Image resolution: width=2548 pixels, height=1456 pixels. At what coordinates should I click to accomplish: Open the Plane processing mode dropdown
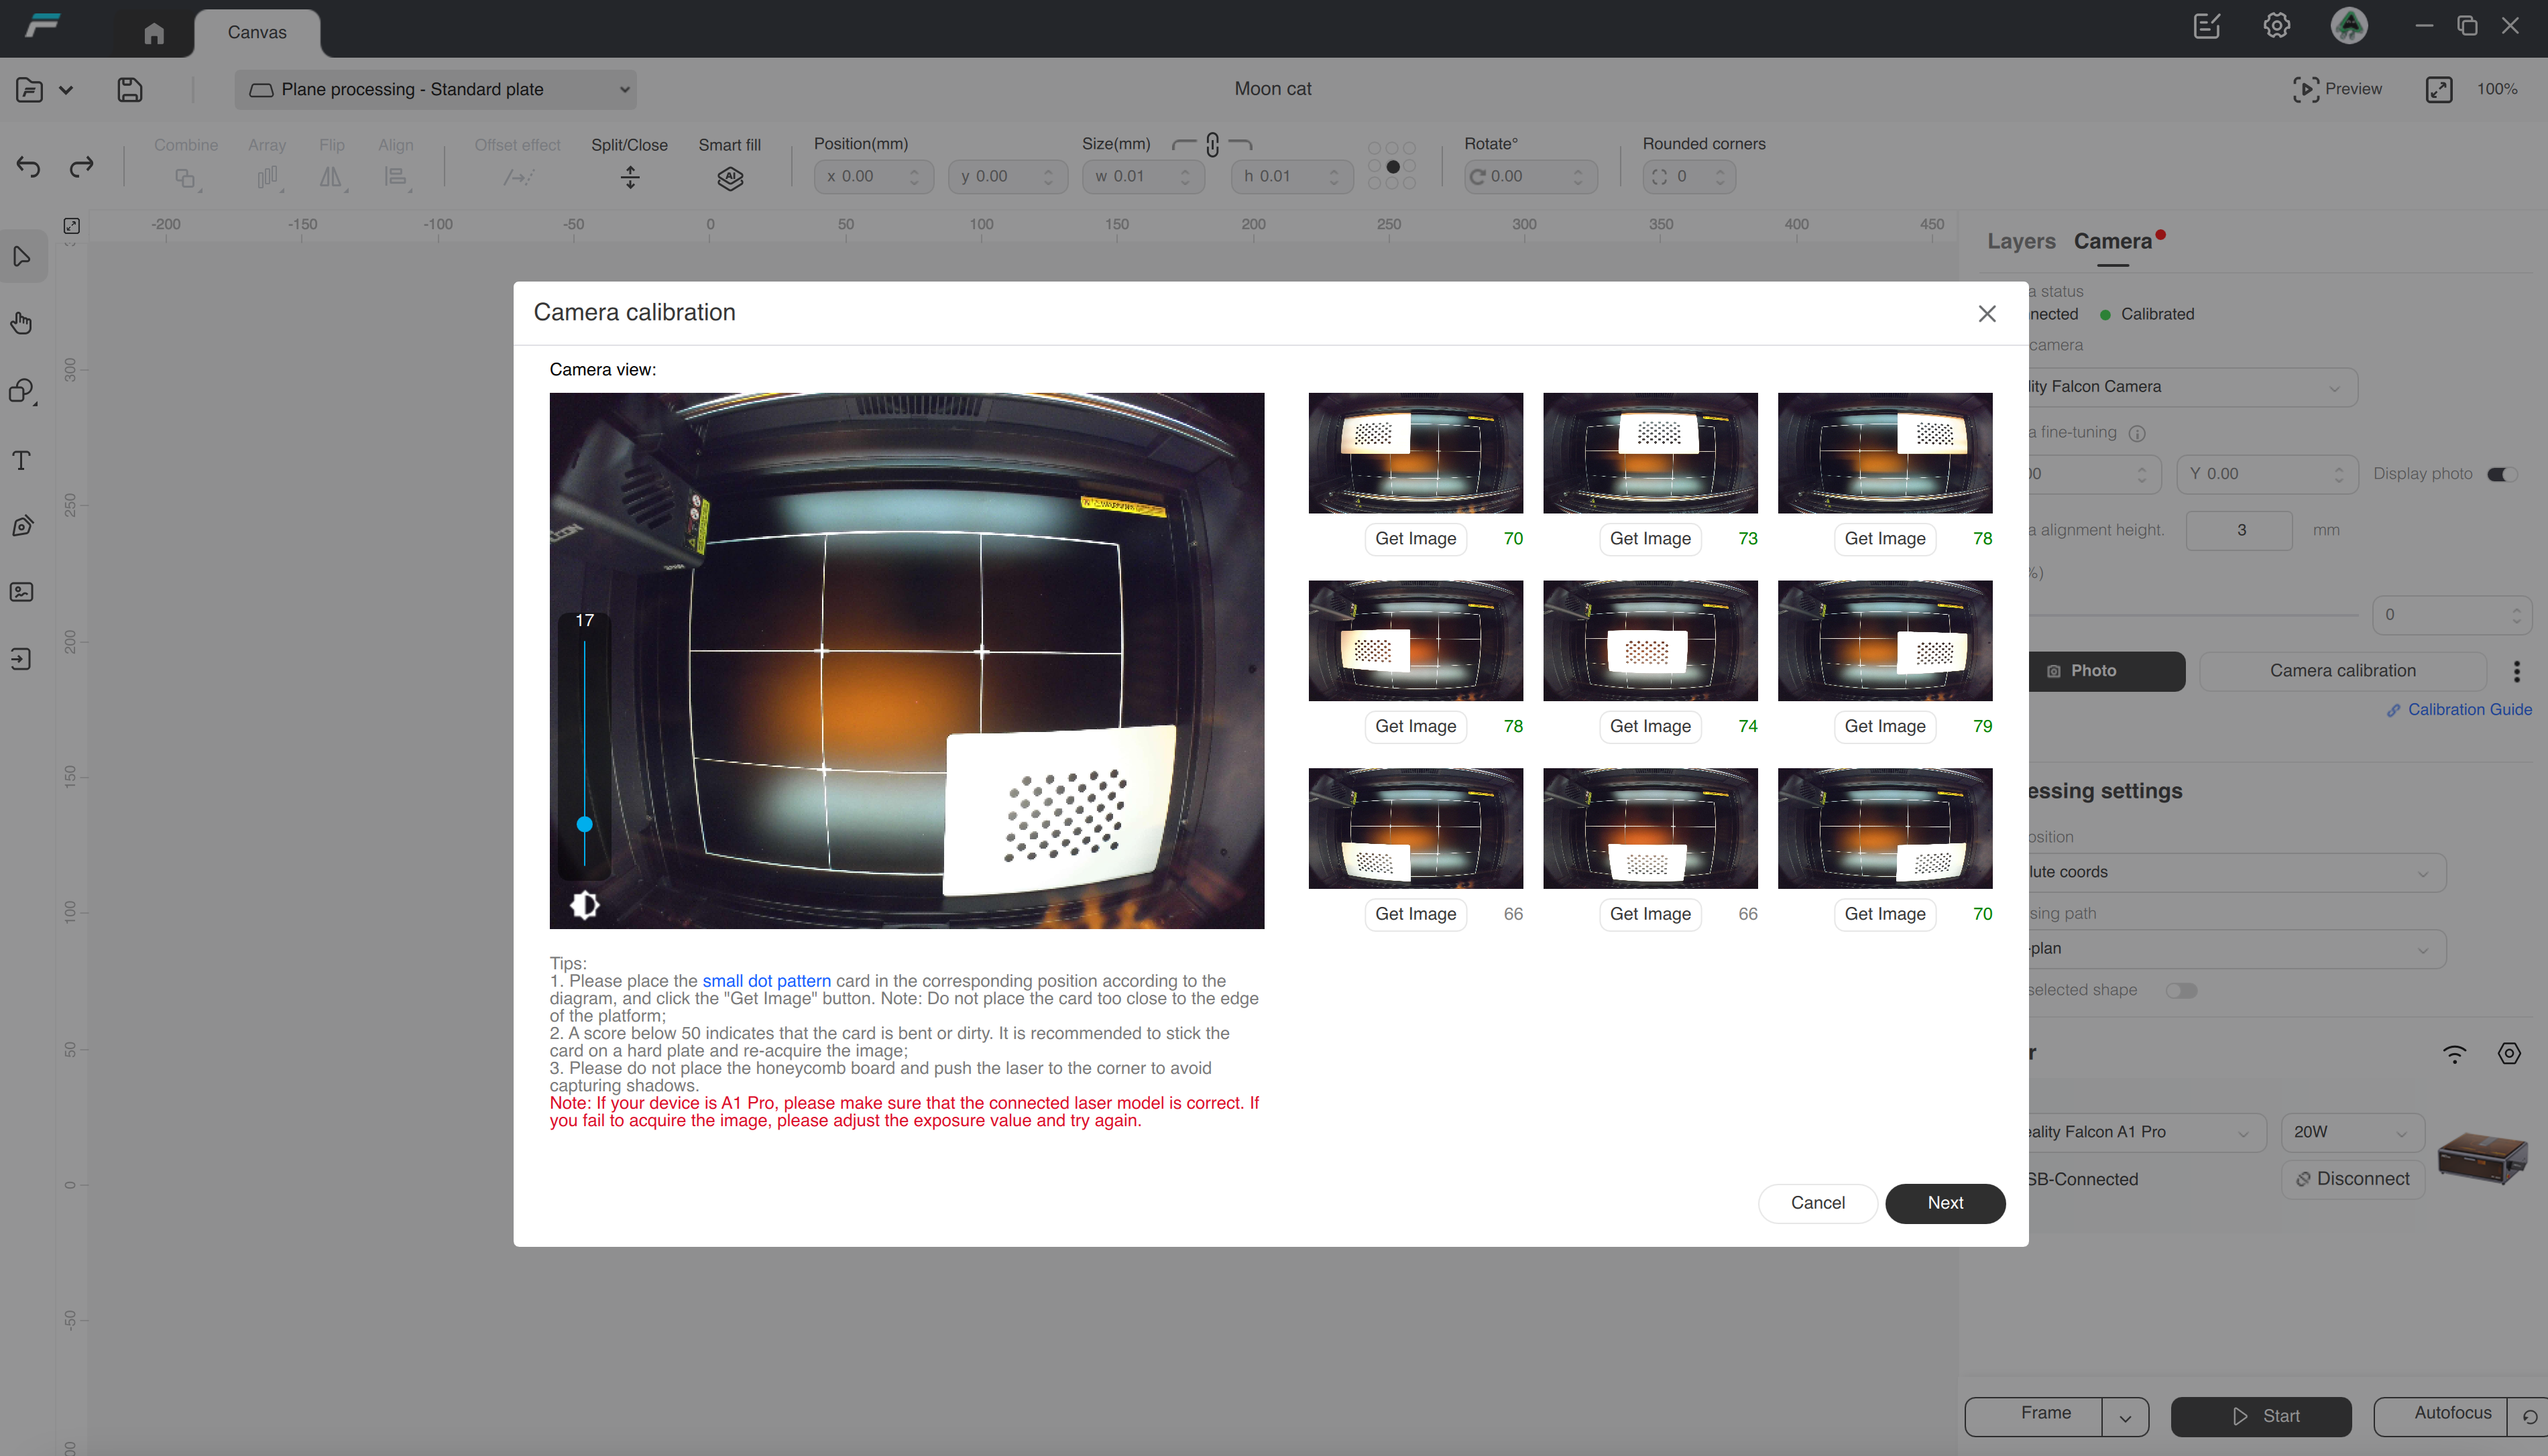pyautogui.click(x=436, y=90)
